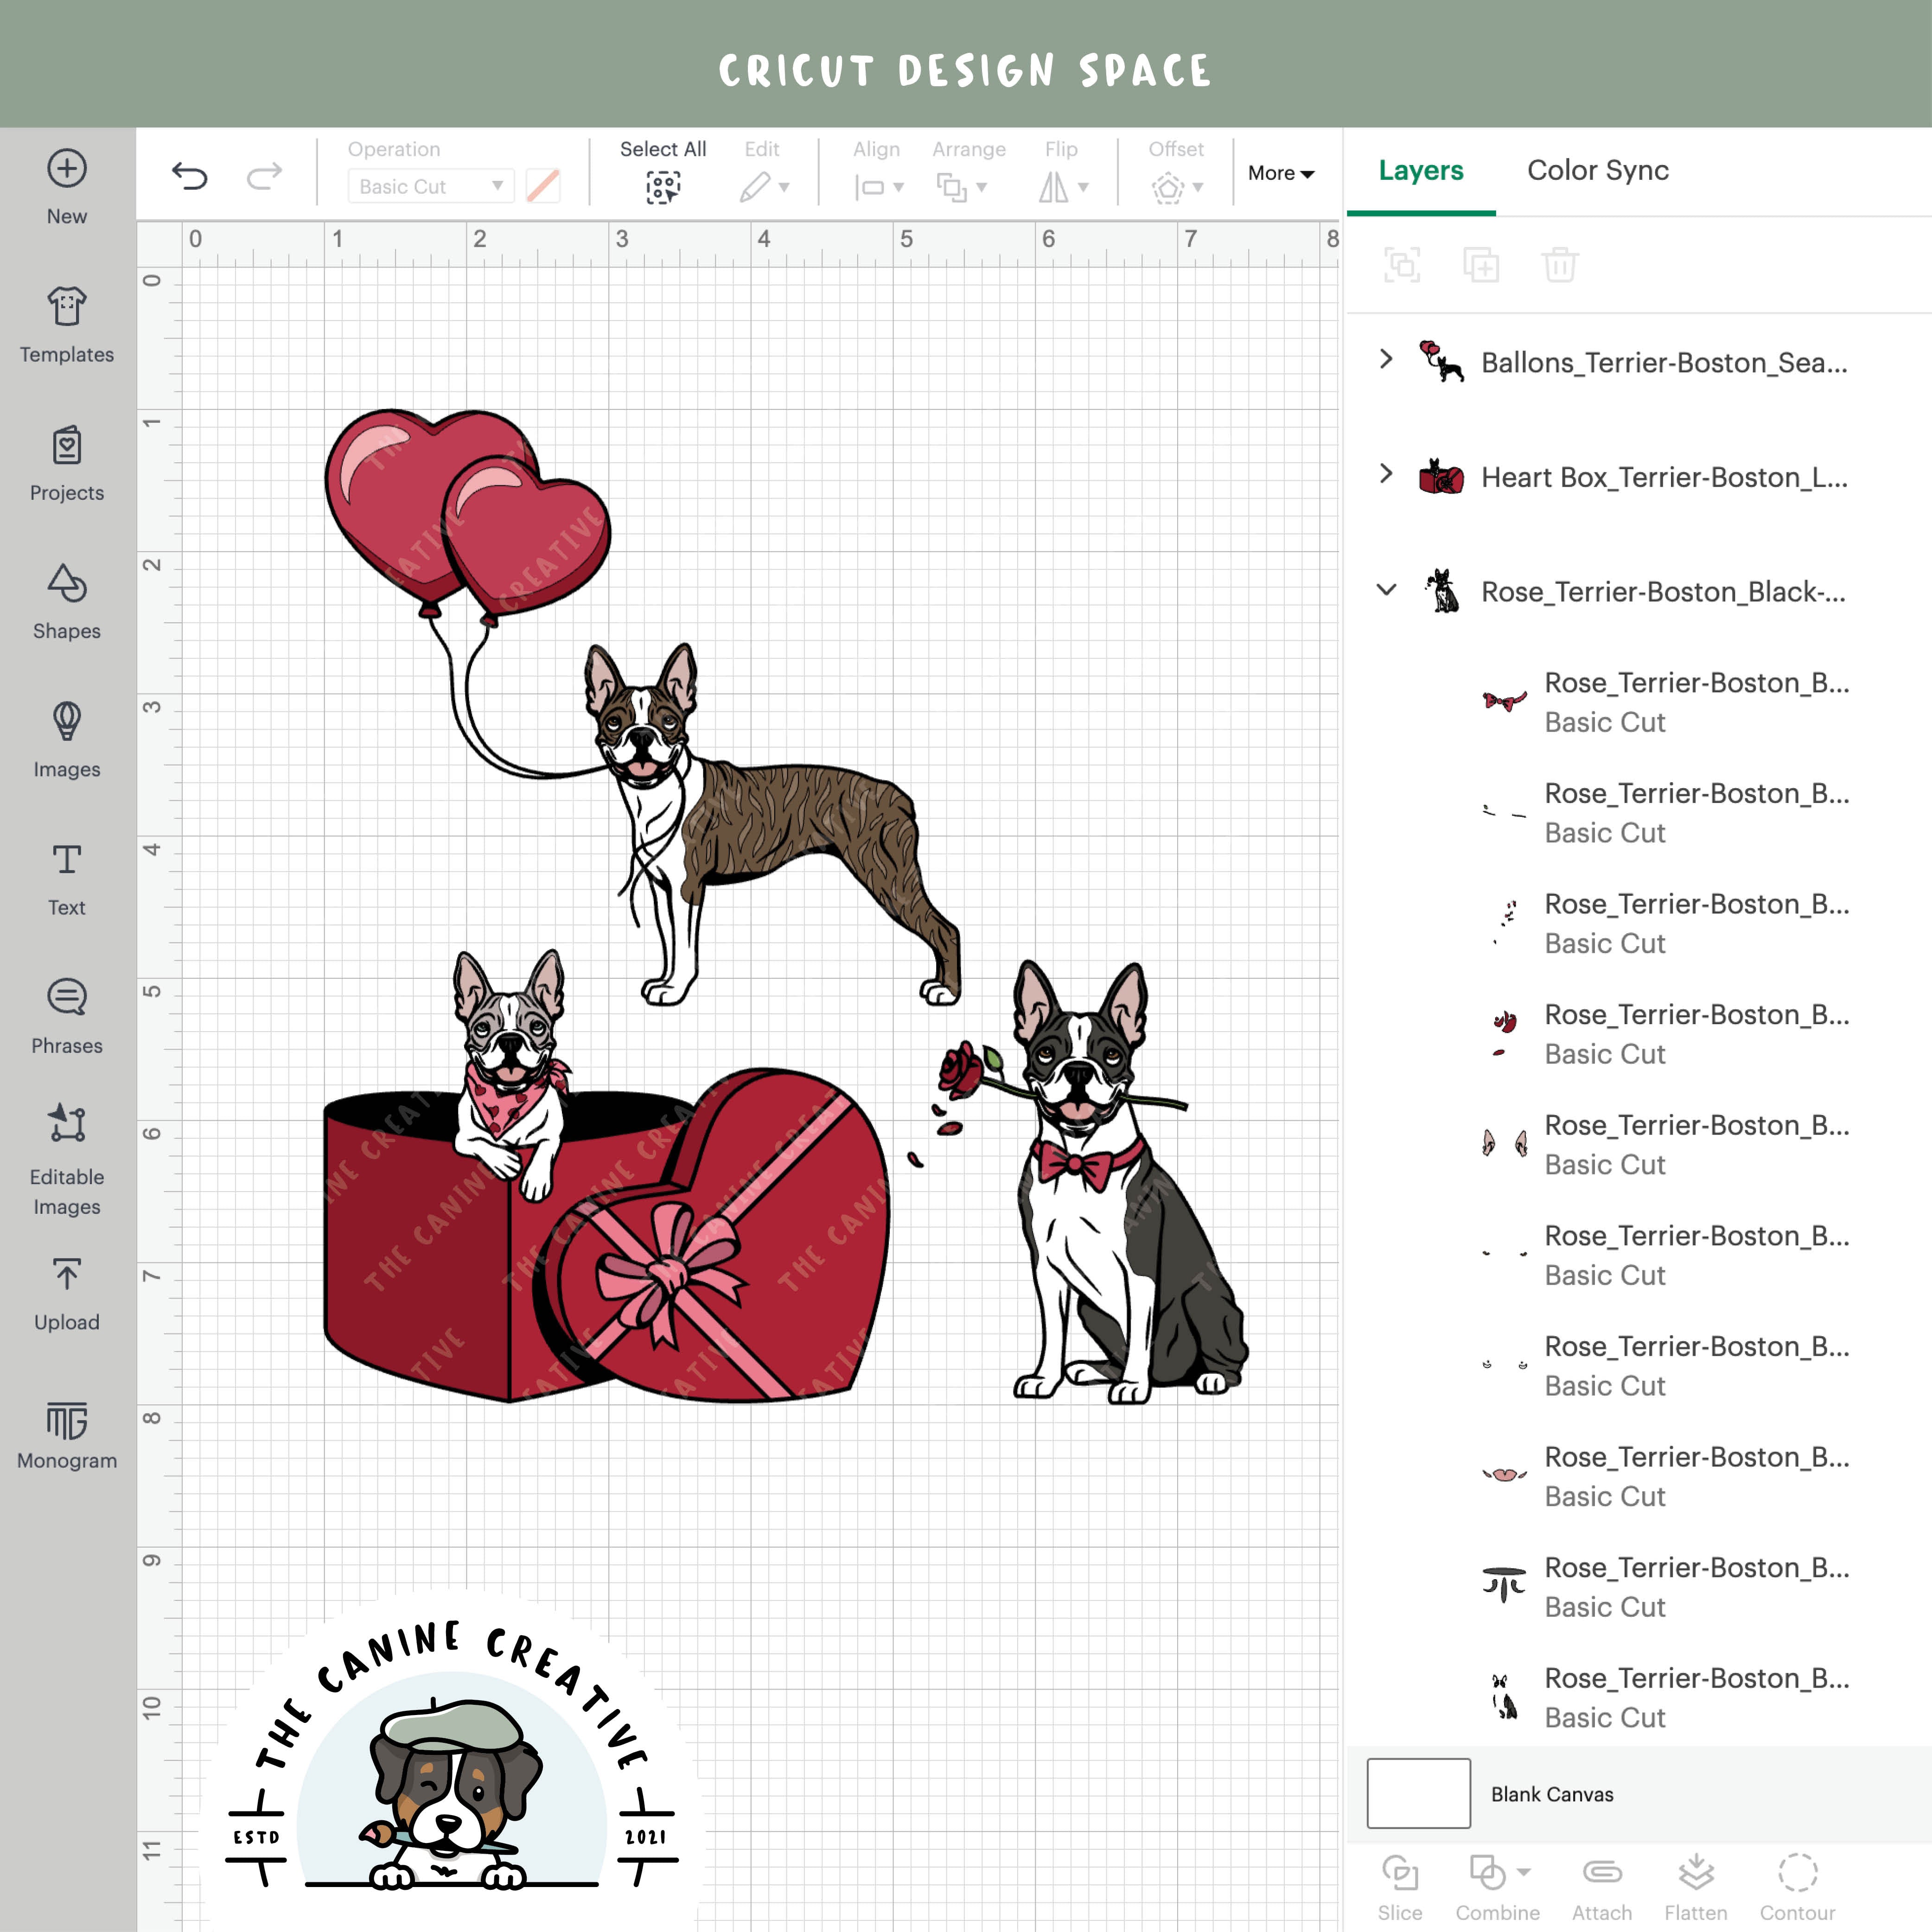Click the Flatten tool
Image resolution: width=1932 pixels, height=1932 pixels.
[x=1697, y=1880]
